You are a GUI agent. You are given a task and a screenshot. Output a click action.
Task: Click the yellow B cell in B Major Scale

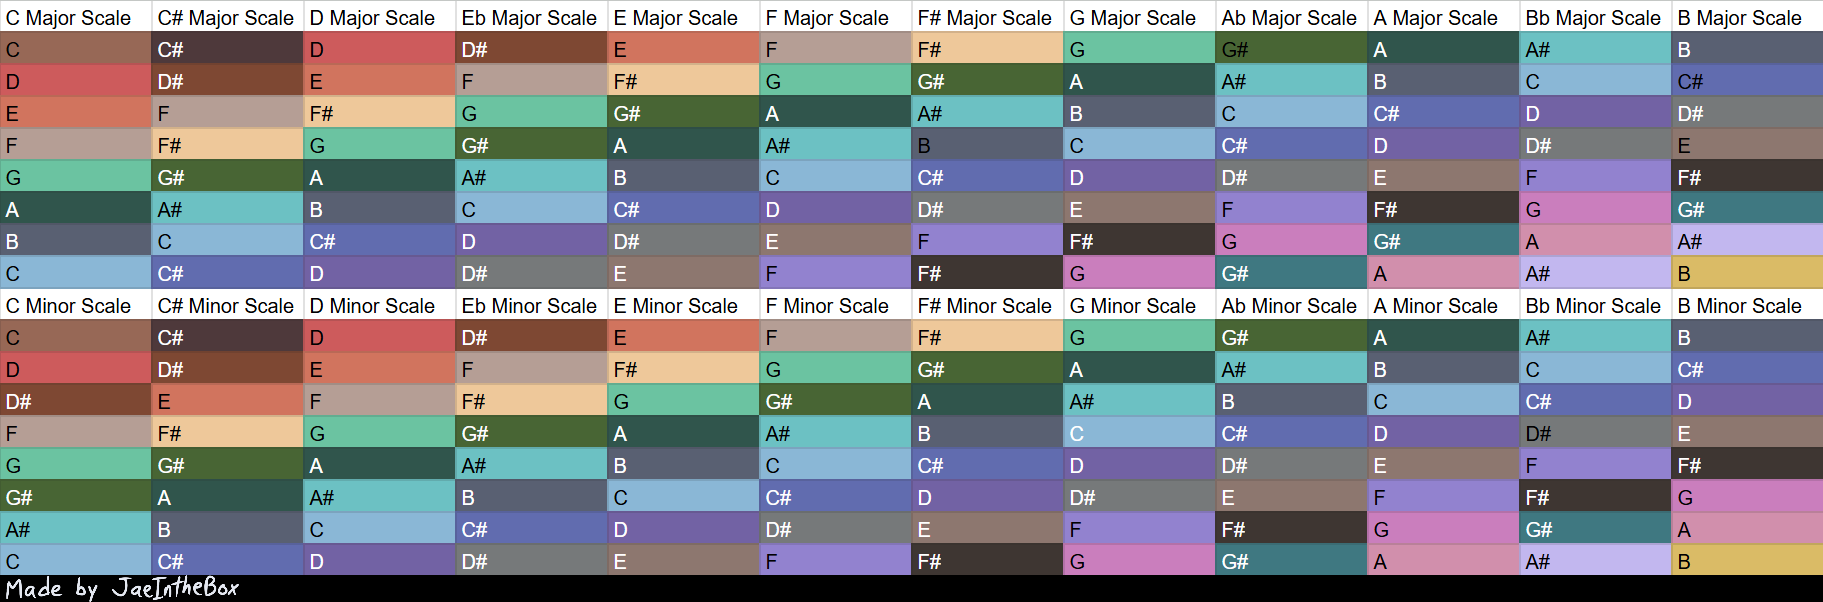click(x=1747, y=273)
